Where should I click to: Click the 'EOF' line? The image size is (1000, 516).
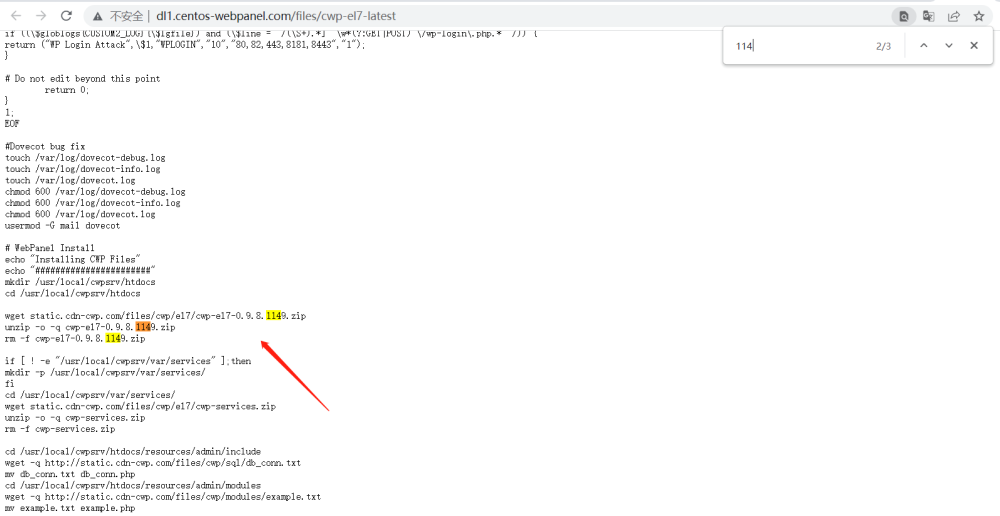click(12, 124)
